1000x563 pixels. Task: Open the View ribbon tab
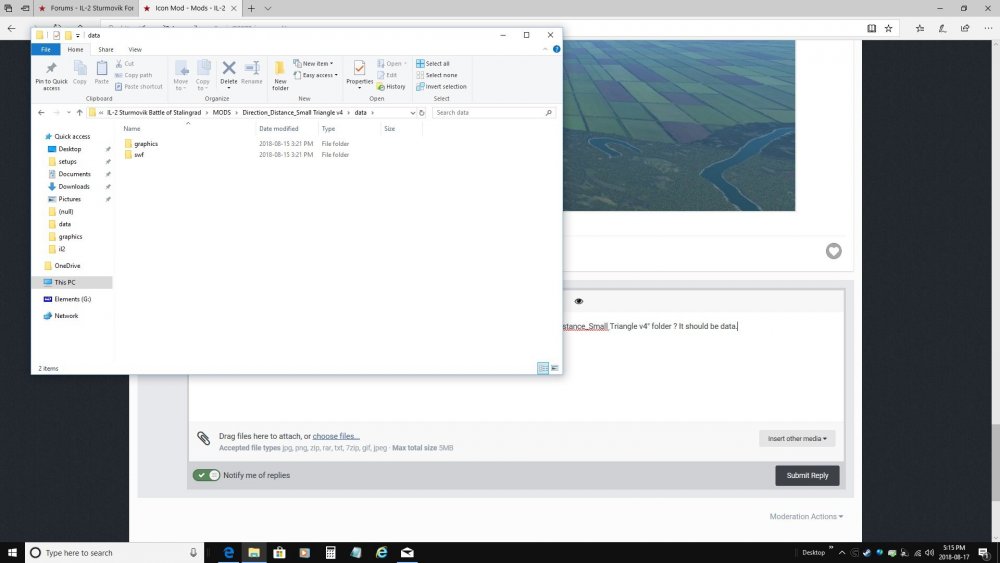point(135,49)
